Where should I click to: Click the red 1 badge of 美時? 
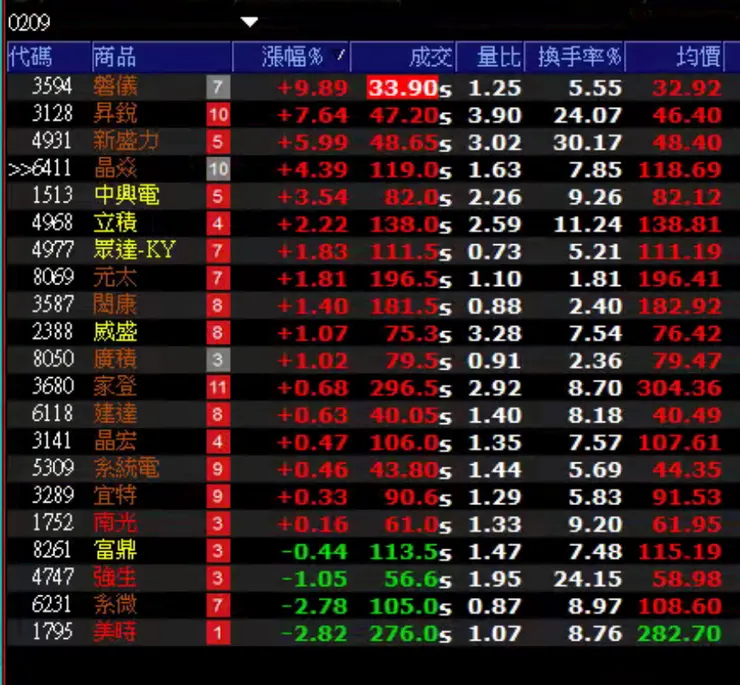click(x=218, y=633)
